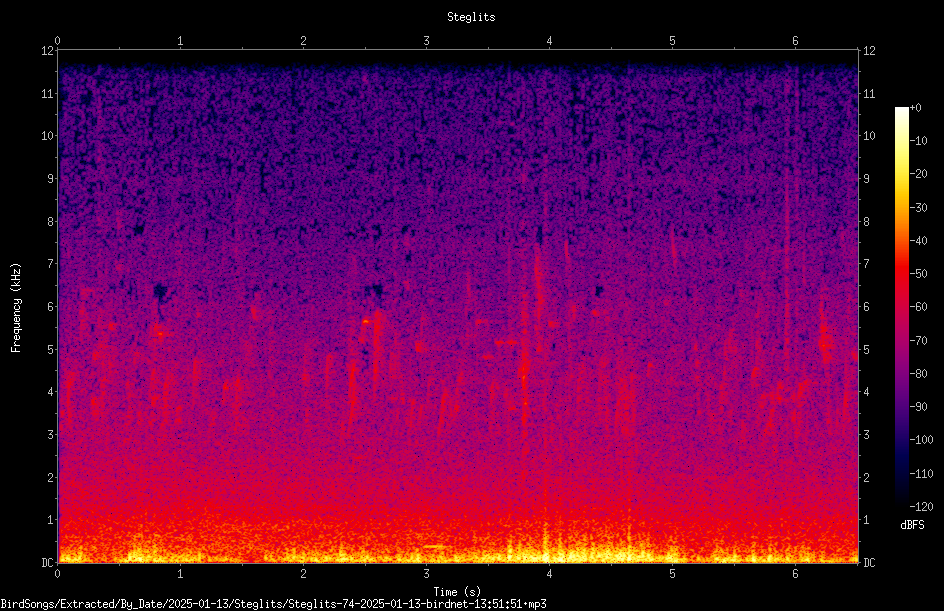
Task: Click the 9 kHz label on left axis
Action: (x=51, y=179)
